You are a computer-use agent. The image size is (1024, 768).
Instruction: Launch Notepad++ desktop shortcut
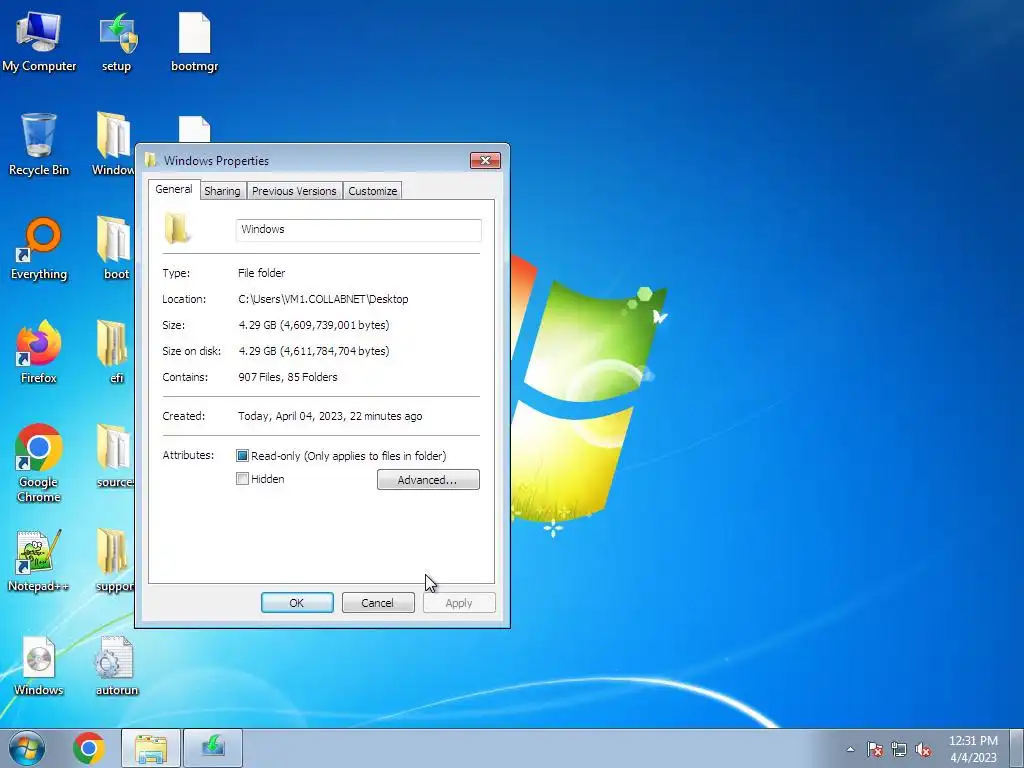[x=39, y=561]
